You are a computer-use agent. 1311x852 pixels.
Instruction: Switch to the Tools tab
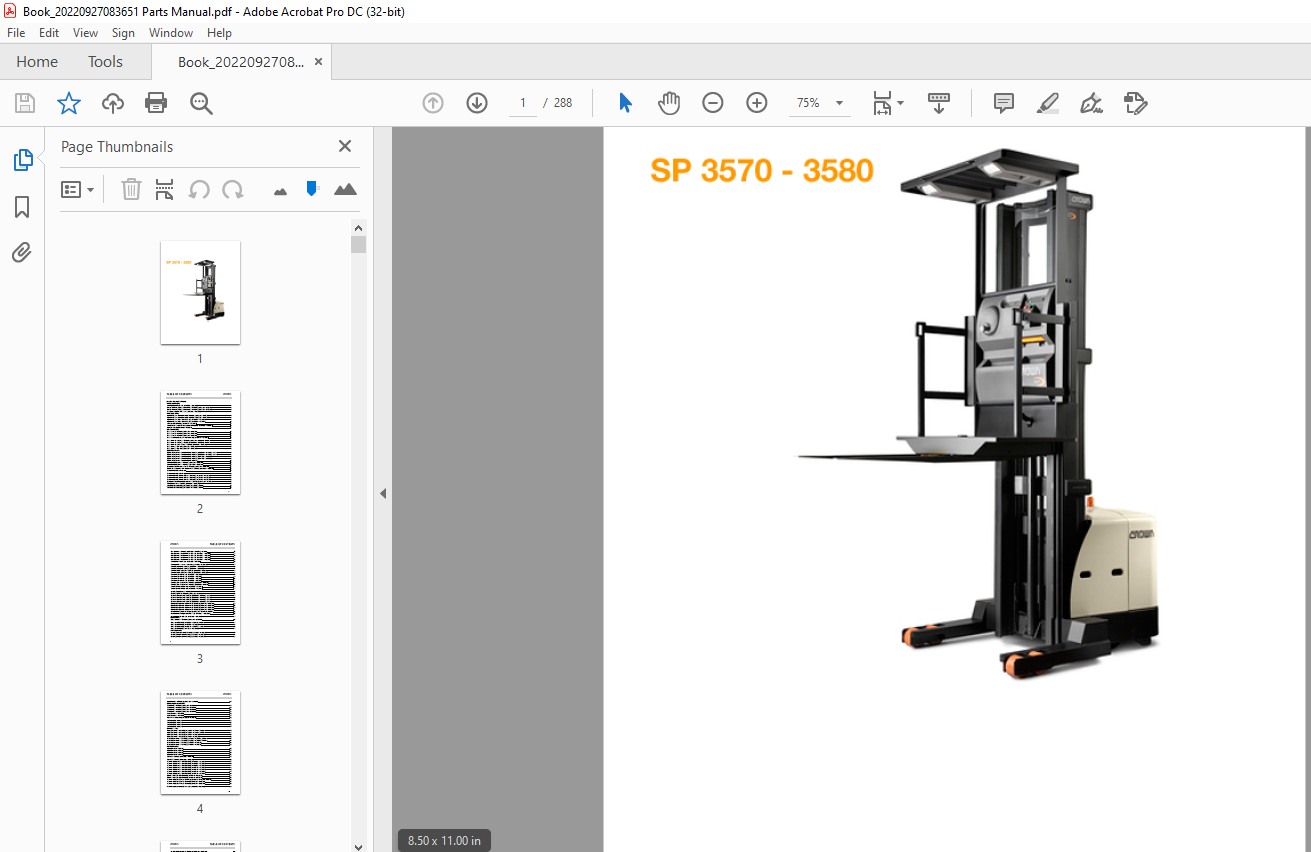pos(105,62)
